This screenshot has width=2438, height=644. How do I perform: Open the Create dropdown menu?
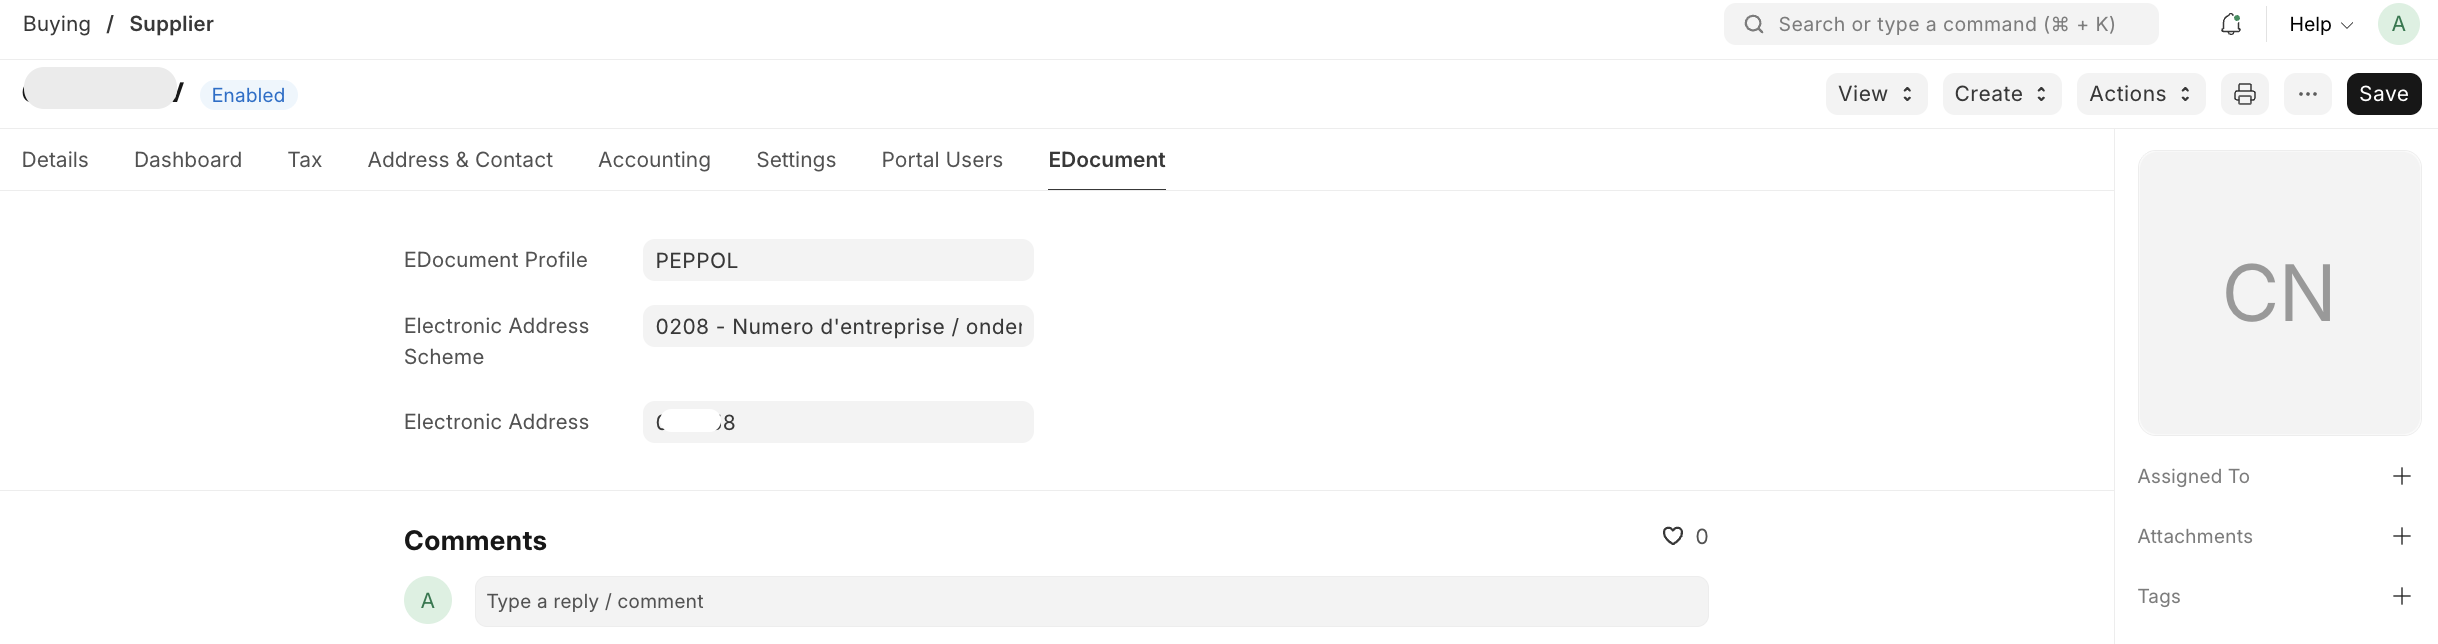tap(2001, 94)
